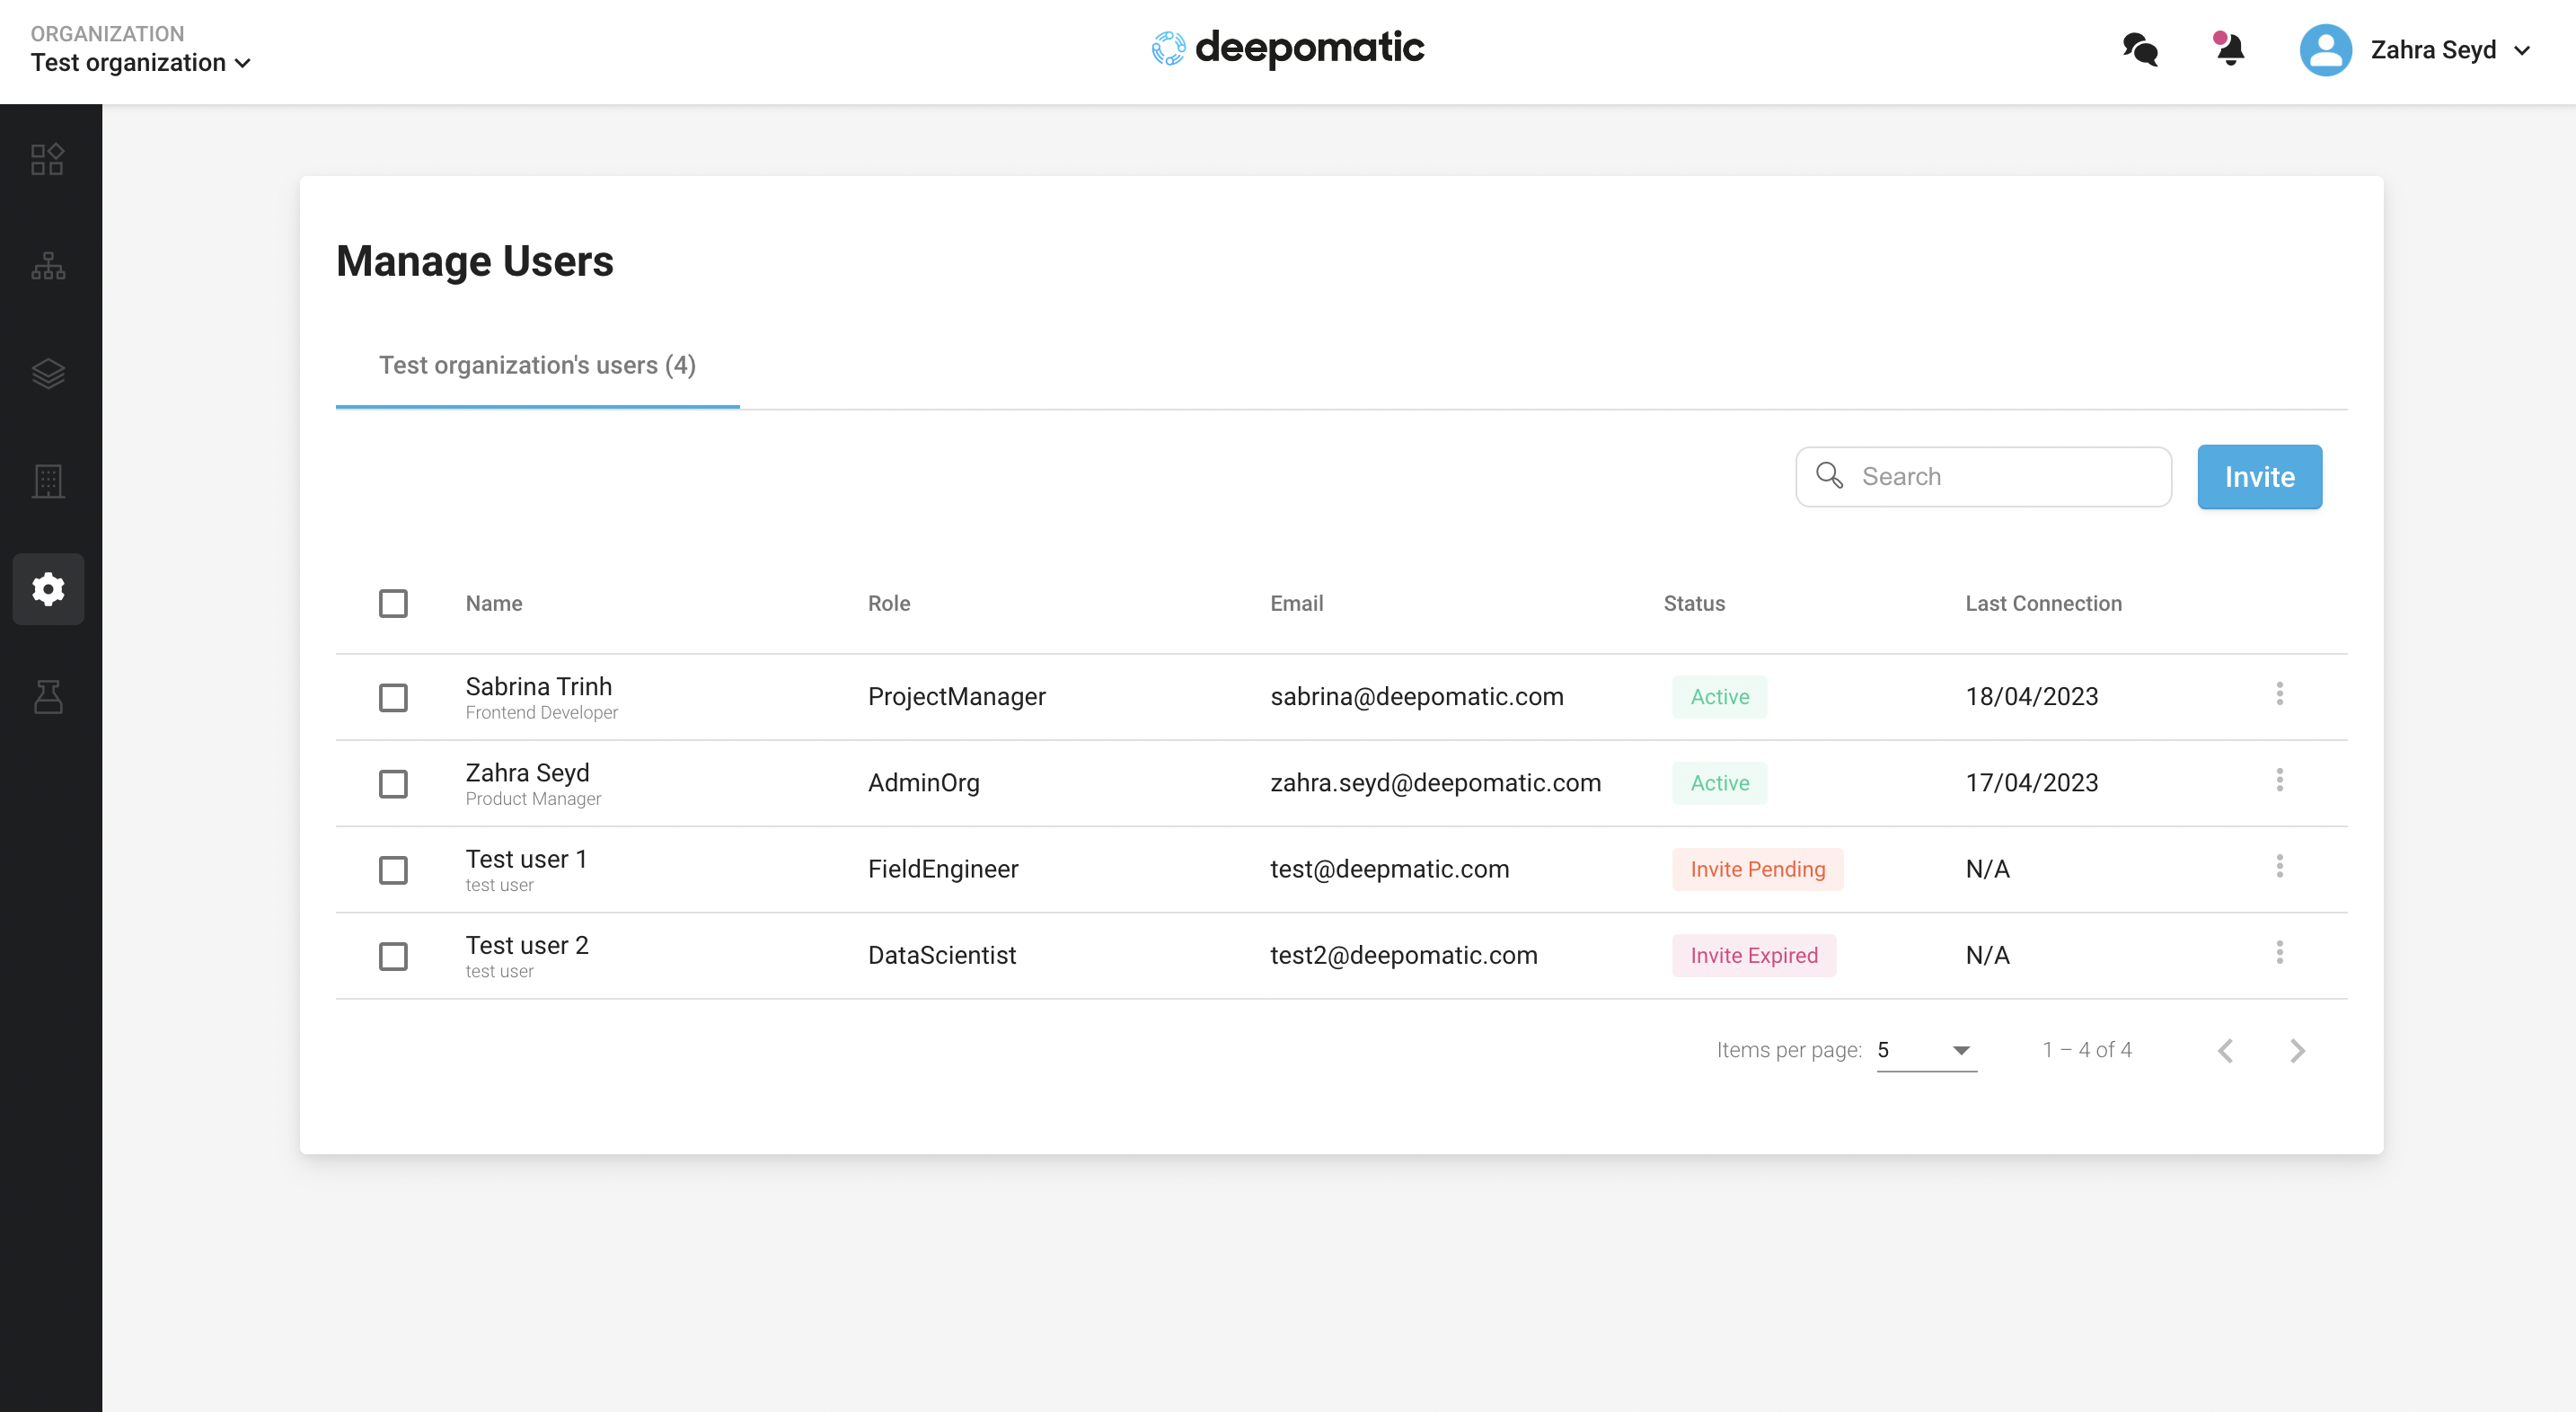The height and width of the screenshot is (1412, 2576).
Task: Check the Test user 2 checkbox
Action: [393, 956]
